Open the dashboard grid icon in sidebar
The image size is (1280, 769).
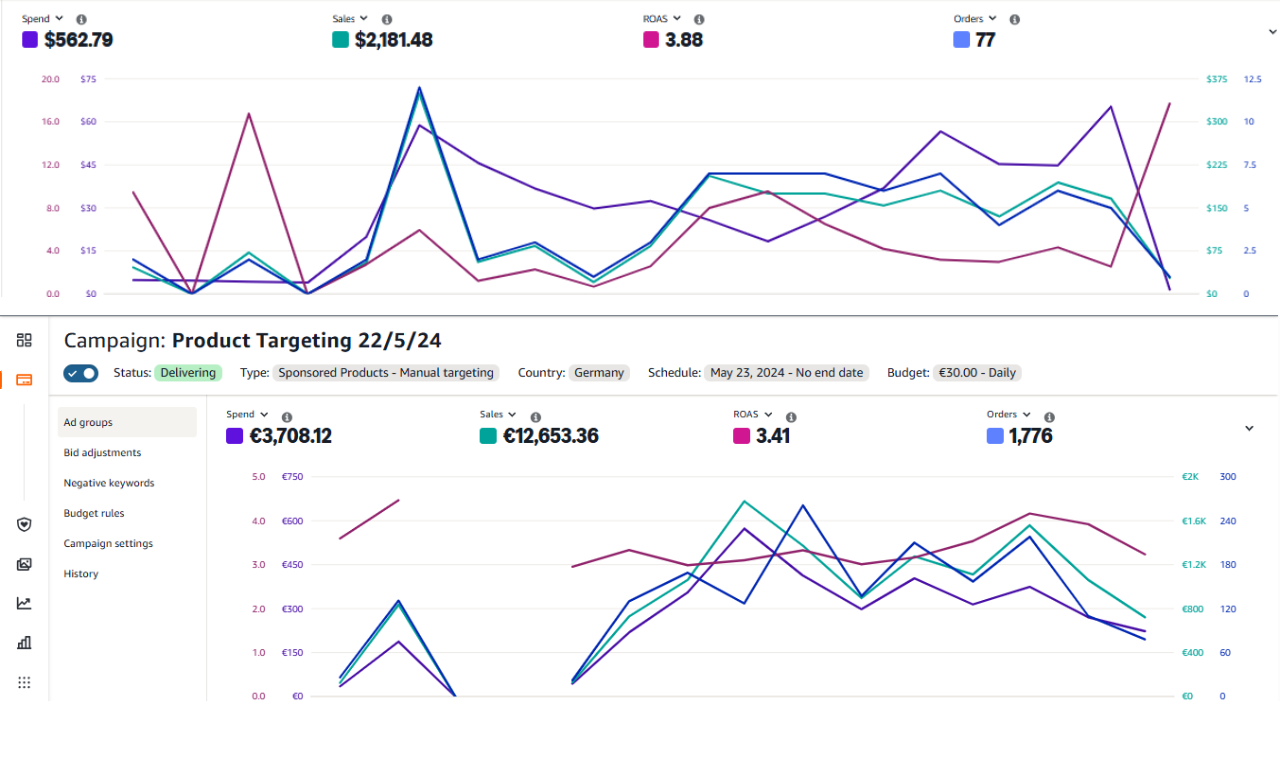24,340
